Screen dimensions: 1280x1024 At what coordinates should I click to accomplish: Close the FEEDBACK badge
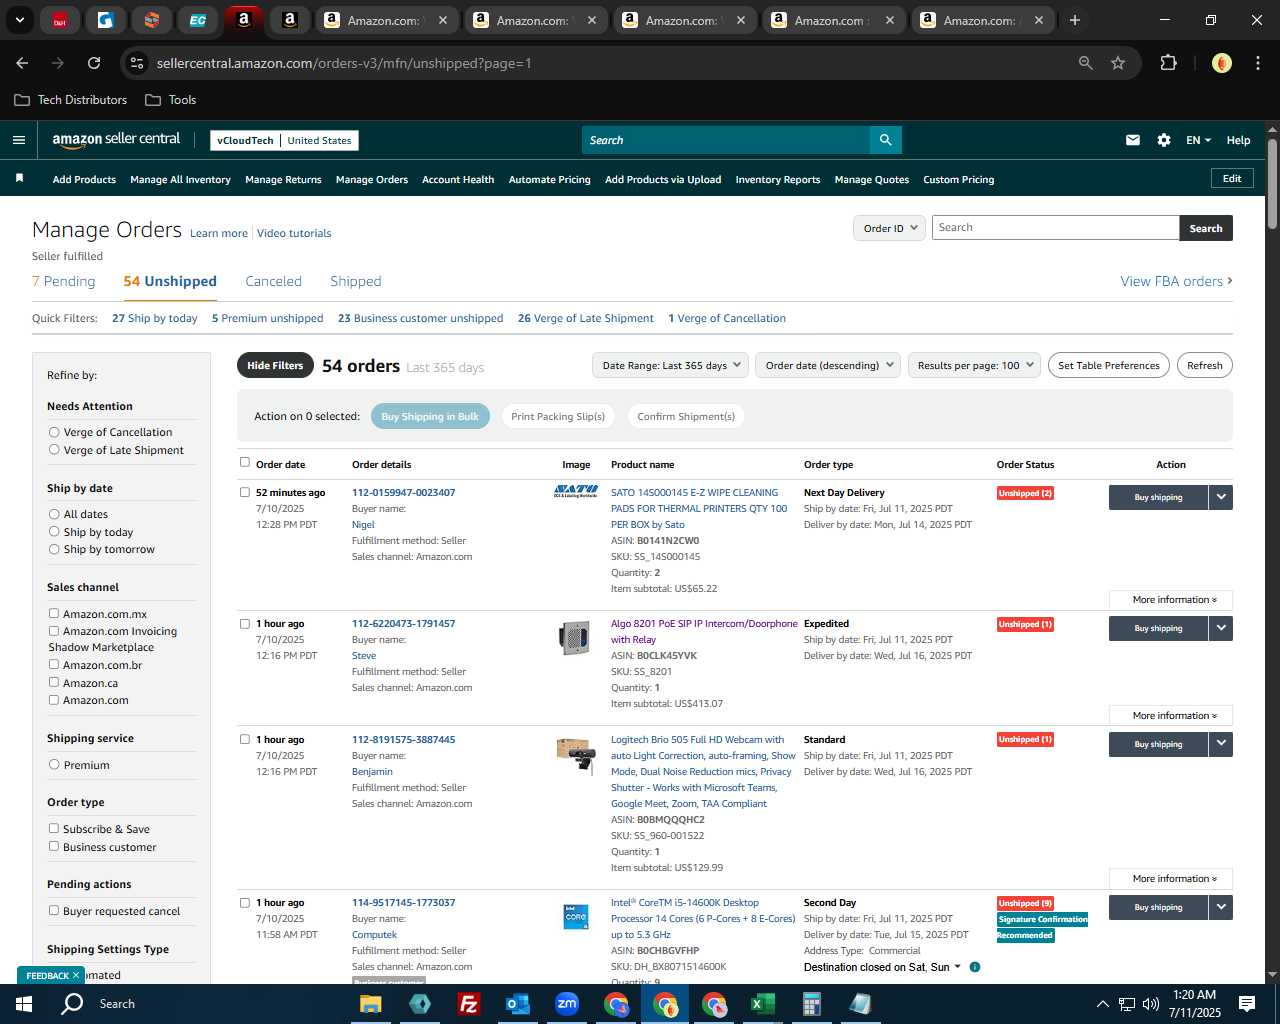click(x=75, y=975)
